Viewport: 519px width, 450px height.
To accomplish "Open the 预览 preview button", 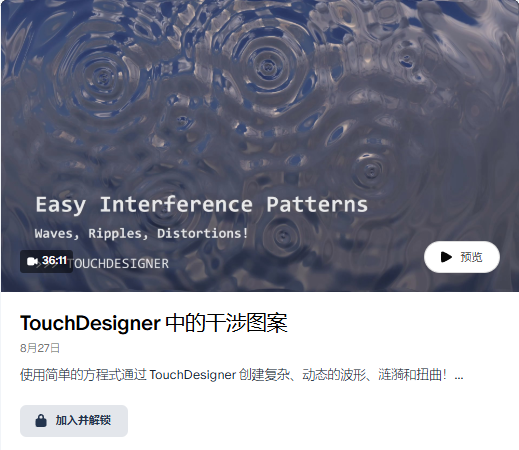I will [x=462, y=257].
